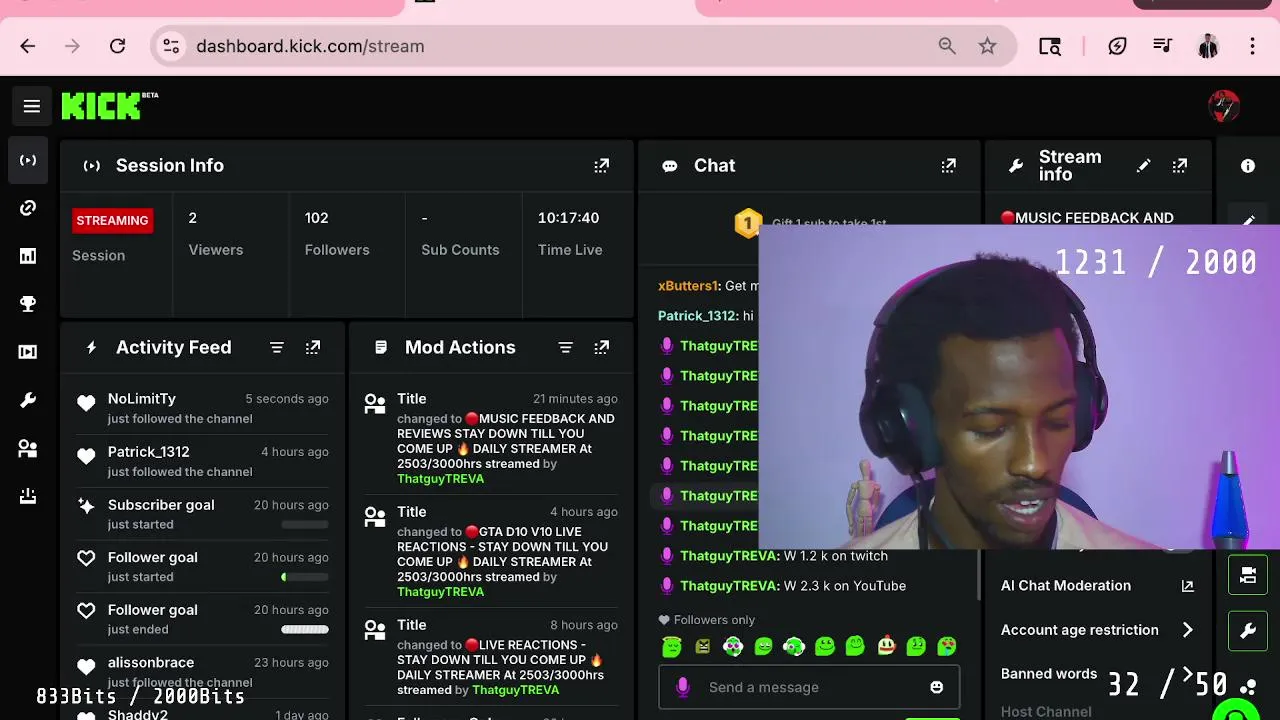Open AI Chat Moderation external link

coord(1187,586)
